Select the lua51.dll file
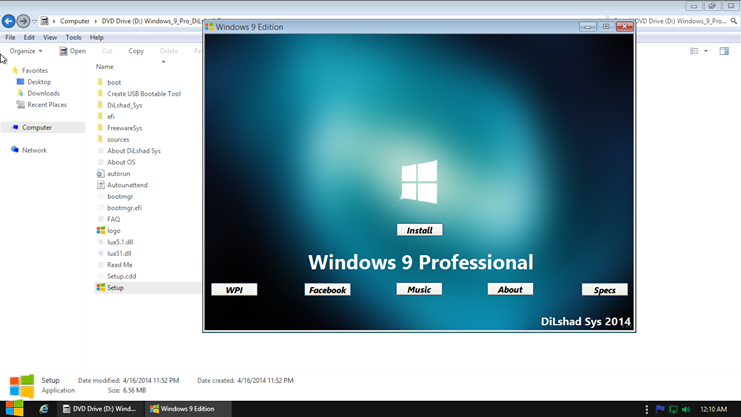The width and height of the screenshot is (741, 417). click(119, 253)
